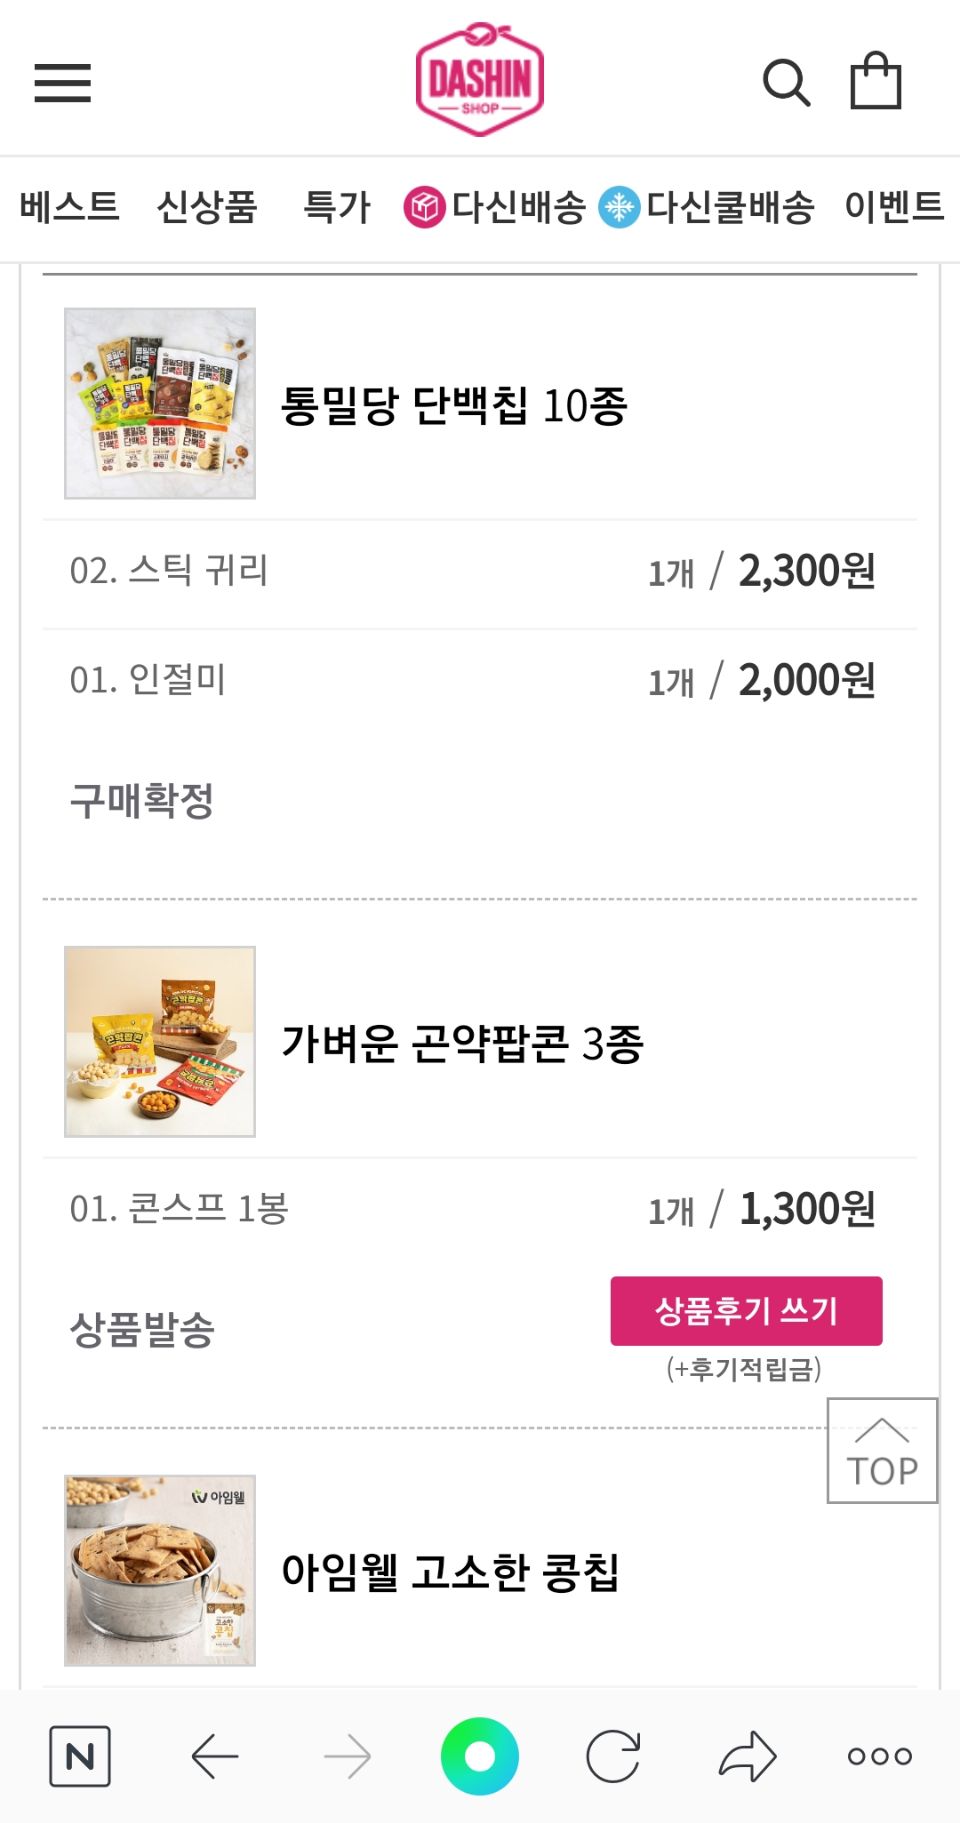Go back with browser back arrow
The width and height of the screenshot is (960, 1823).
[x=214, y=1756]
